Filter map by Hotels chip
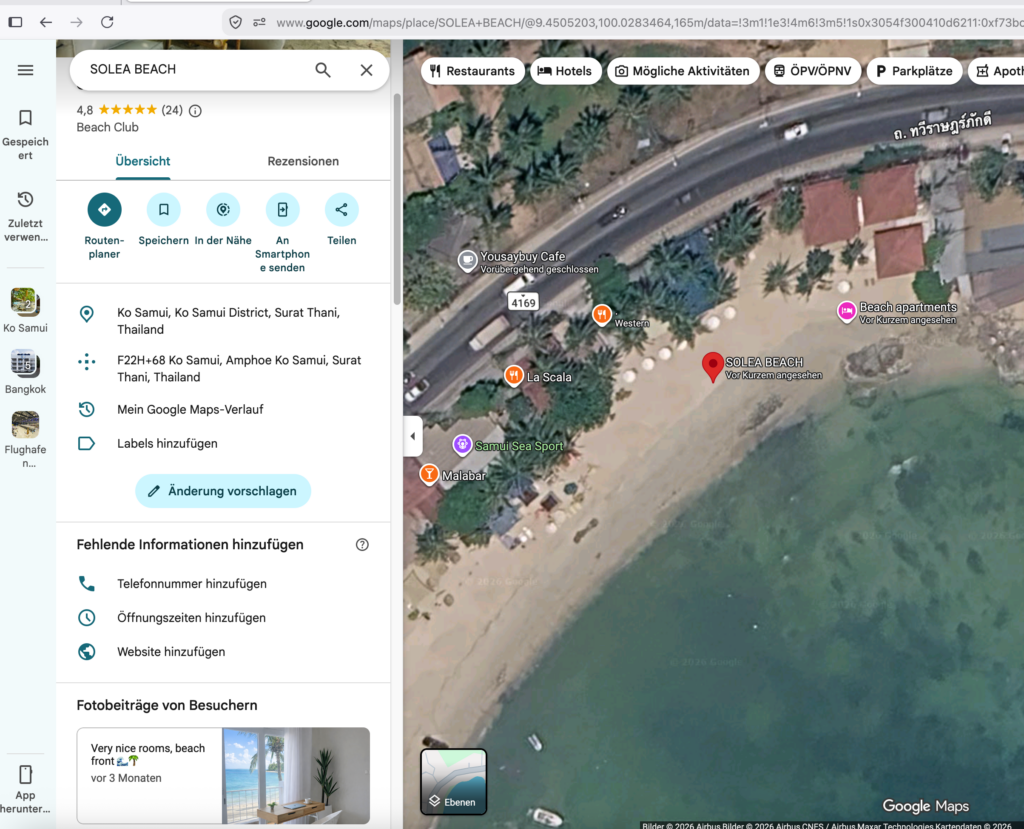The height and width of the screenshot is (829, 1024). (565, 71)
